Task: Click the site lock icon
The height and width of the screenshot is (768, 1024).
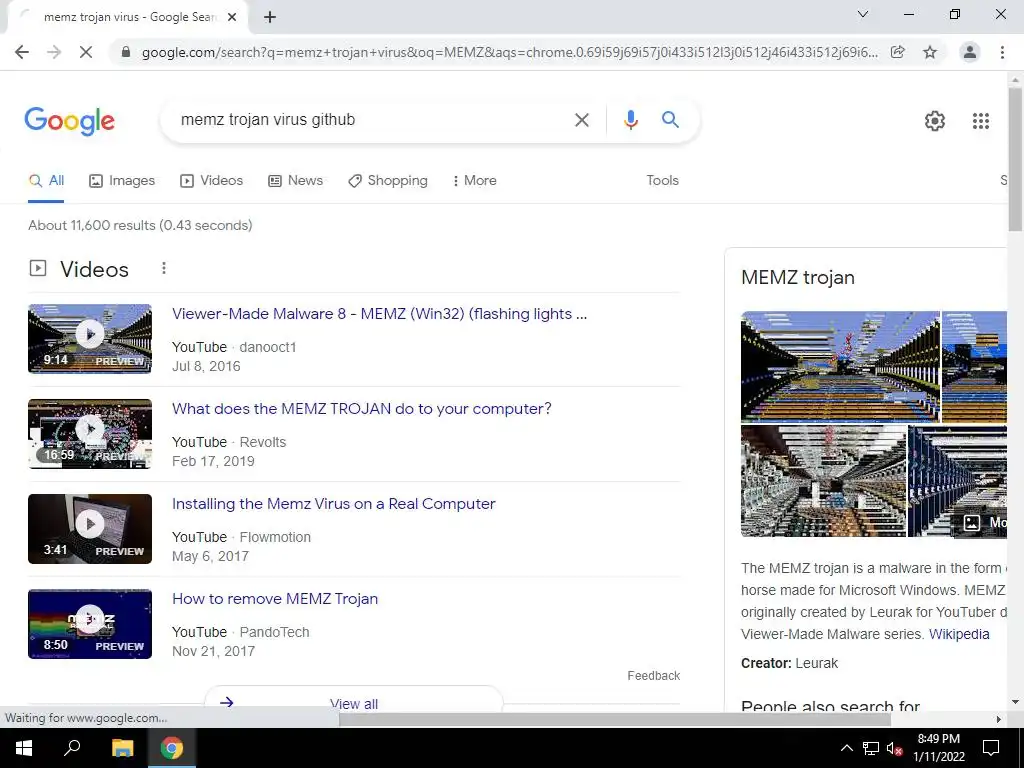Action: [x=126, y=52]
